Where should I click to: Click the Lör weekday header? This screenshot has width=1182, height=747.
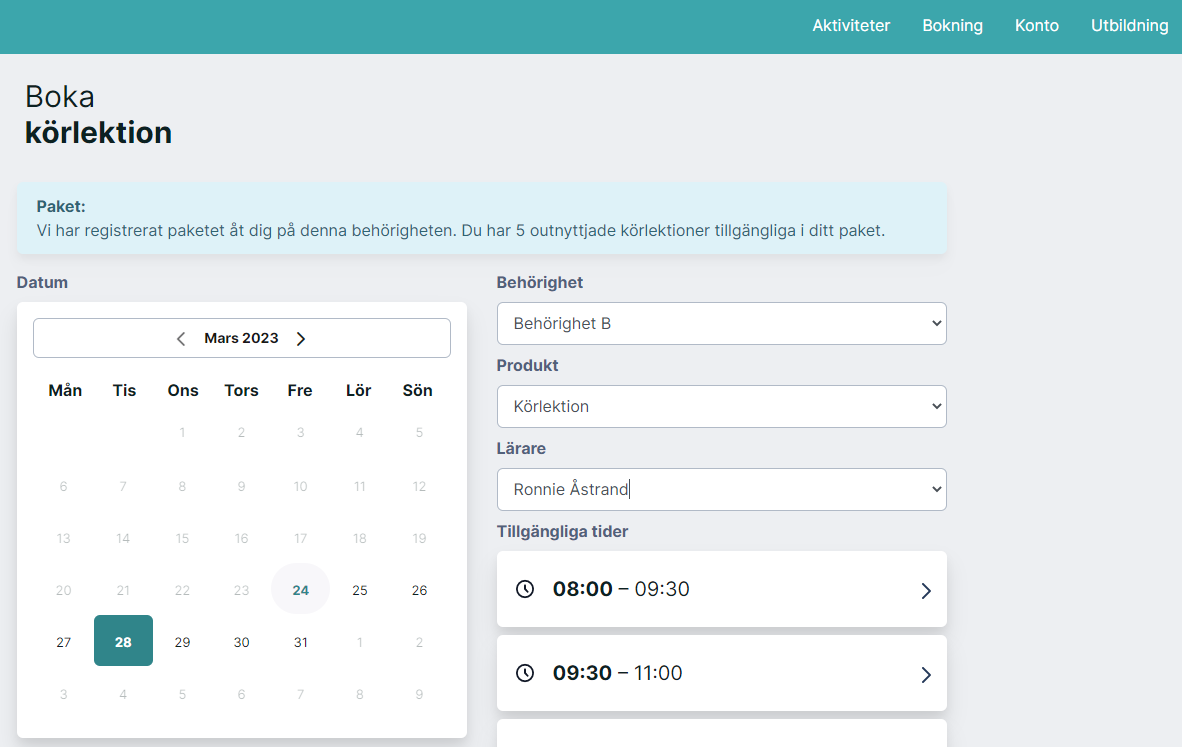[x=359, y=390]
